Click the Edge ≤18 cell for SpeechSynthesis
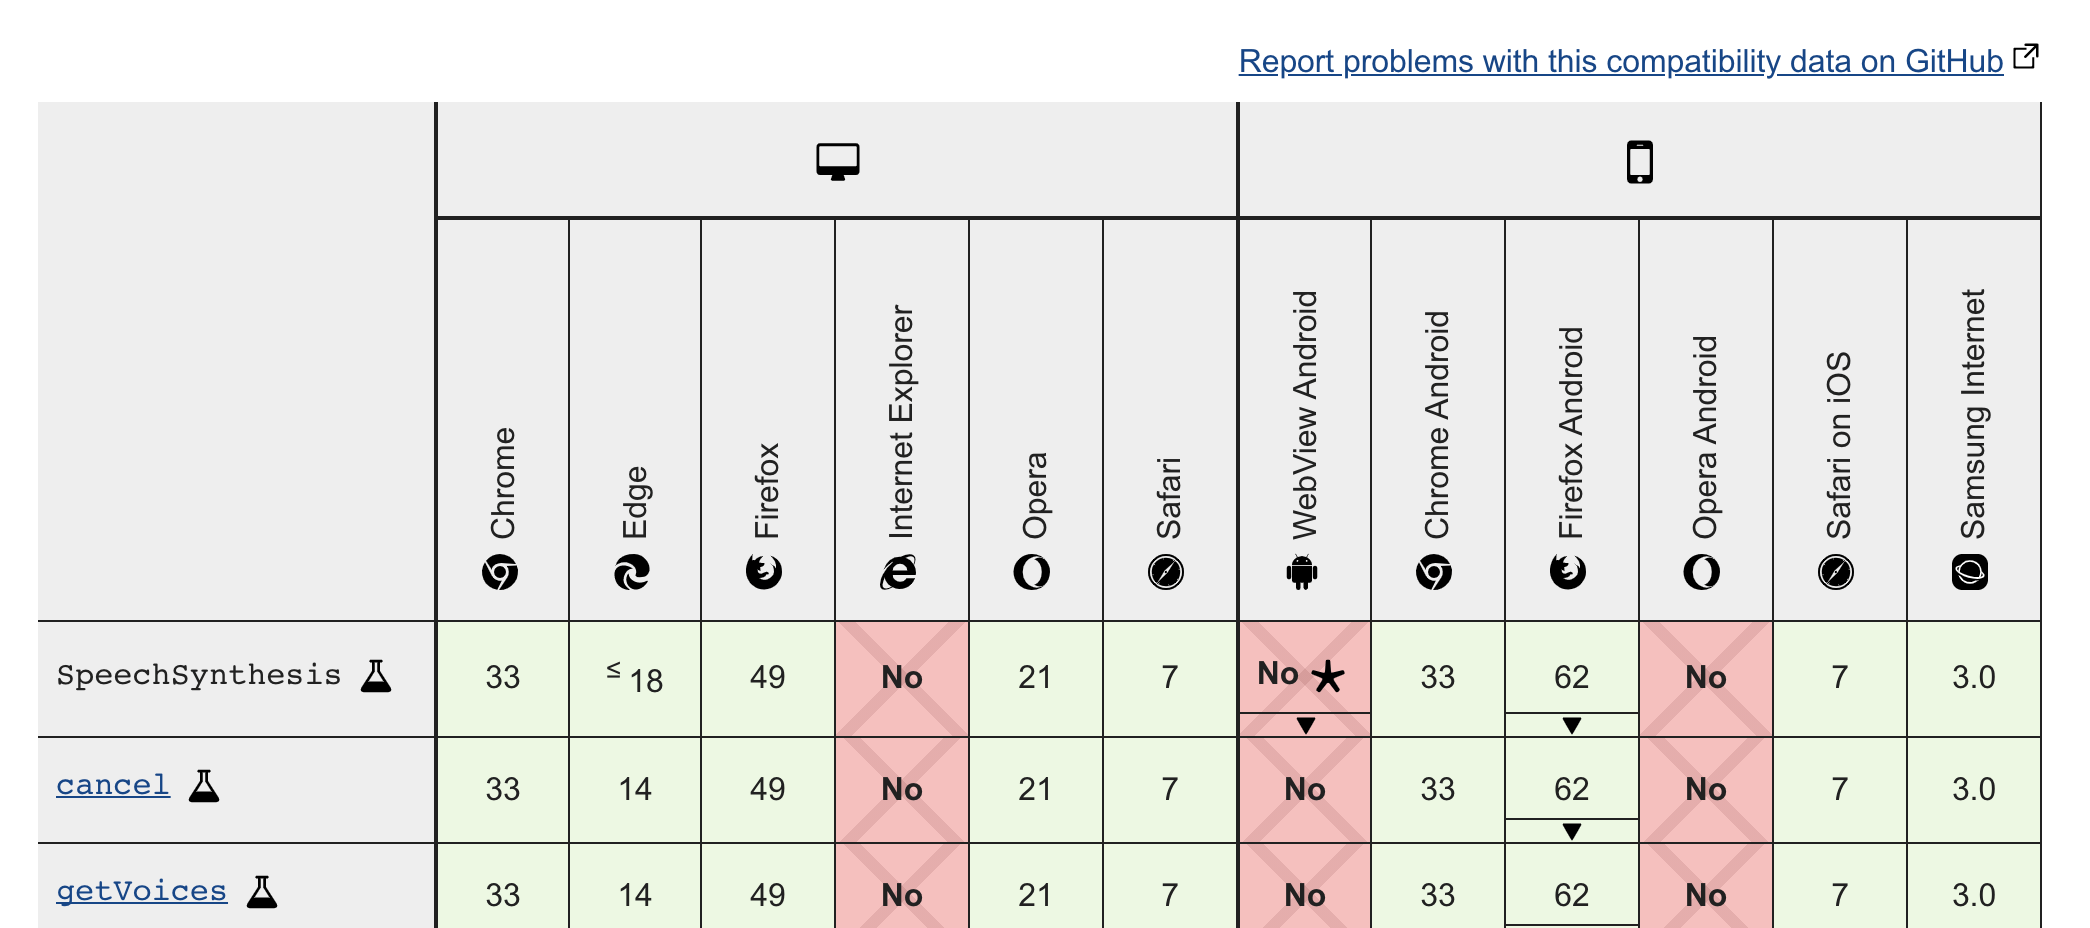Screen dimensions: 2090x928 635,678
